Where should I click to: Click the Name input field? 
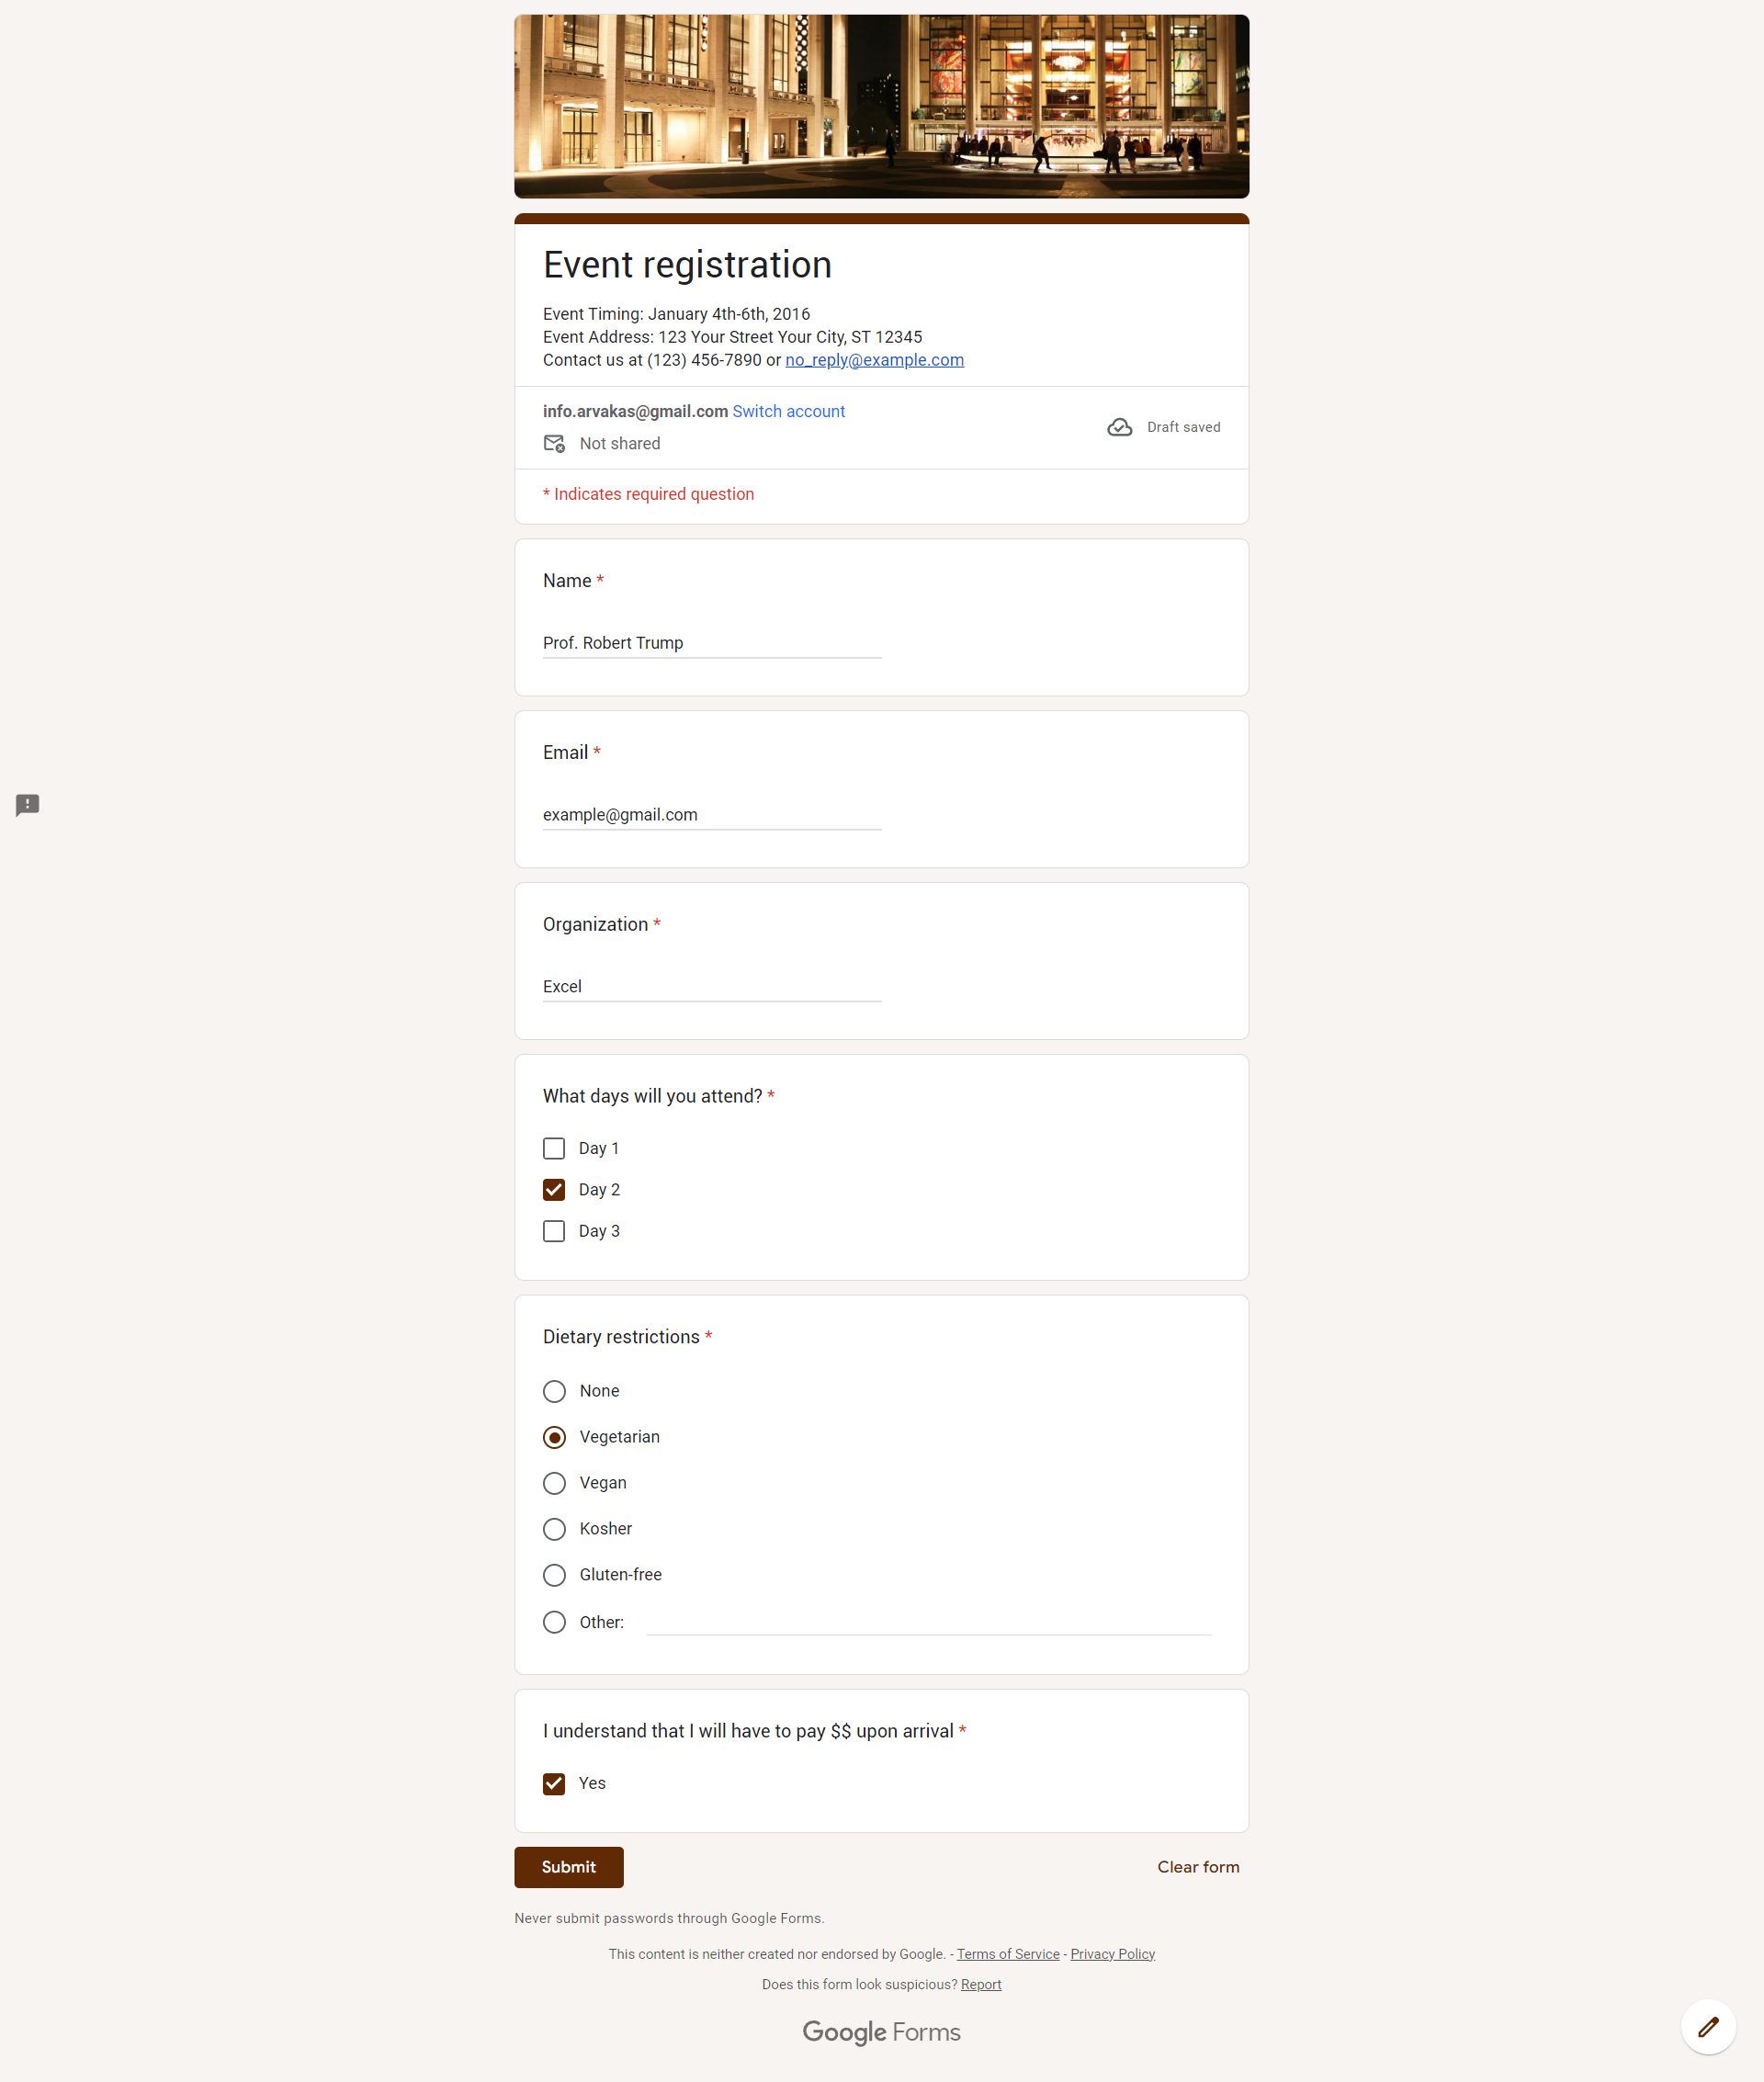pos(711,643)
